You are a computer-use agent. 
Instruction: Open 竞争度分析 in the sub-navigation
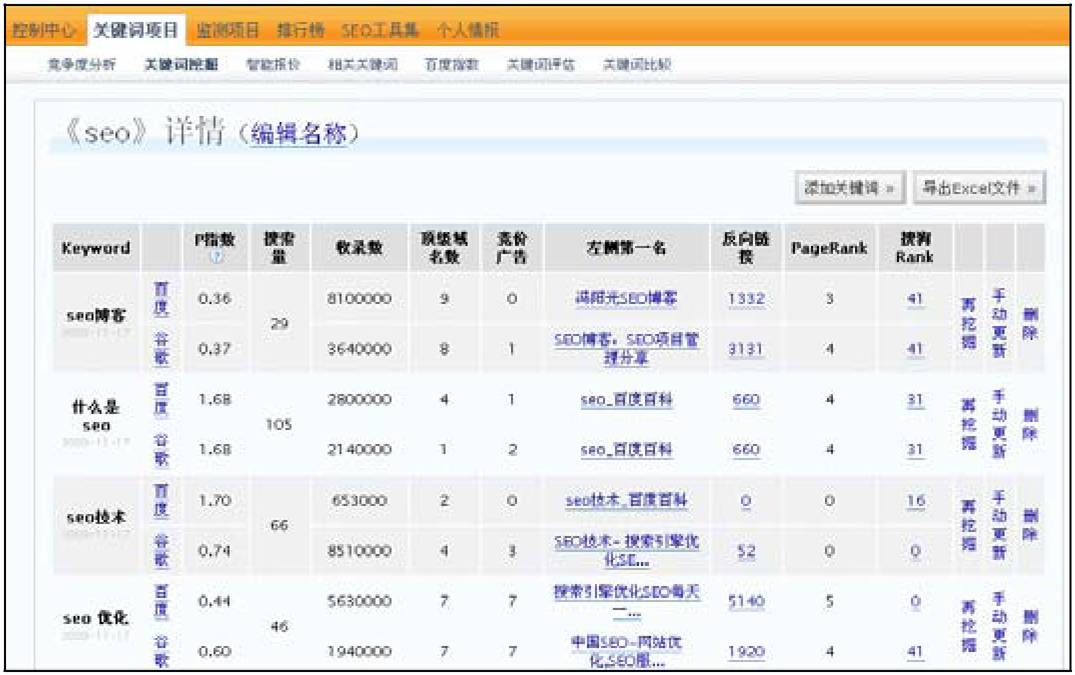click(81, 64)
